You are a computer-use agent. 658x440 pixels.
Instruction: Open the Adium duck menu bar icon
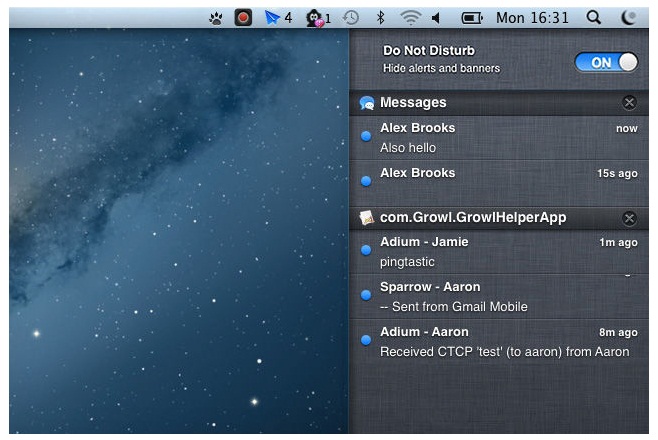pos(315,18)
